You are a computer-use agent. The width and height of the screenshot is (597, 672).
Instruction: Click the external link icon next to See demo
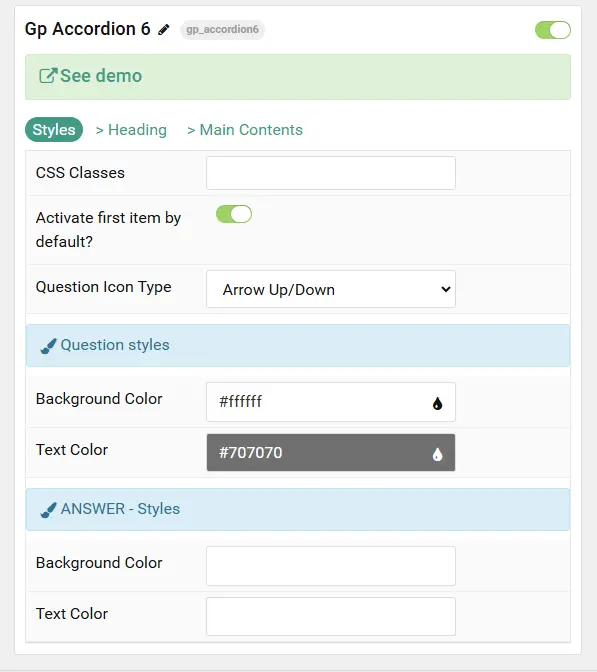[x=48, y=76]
